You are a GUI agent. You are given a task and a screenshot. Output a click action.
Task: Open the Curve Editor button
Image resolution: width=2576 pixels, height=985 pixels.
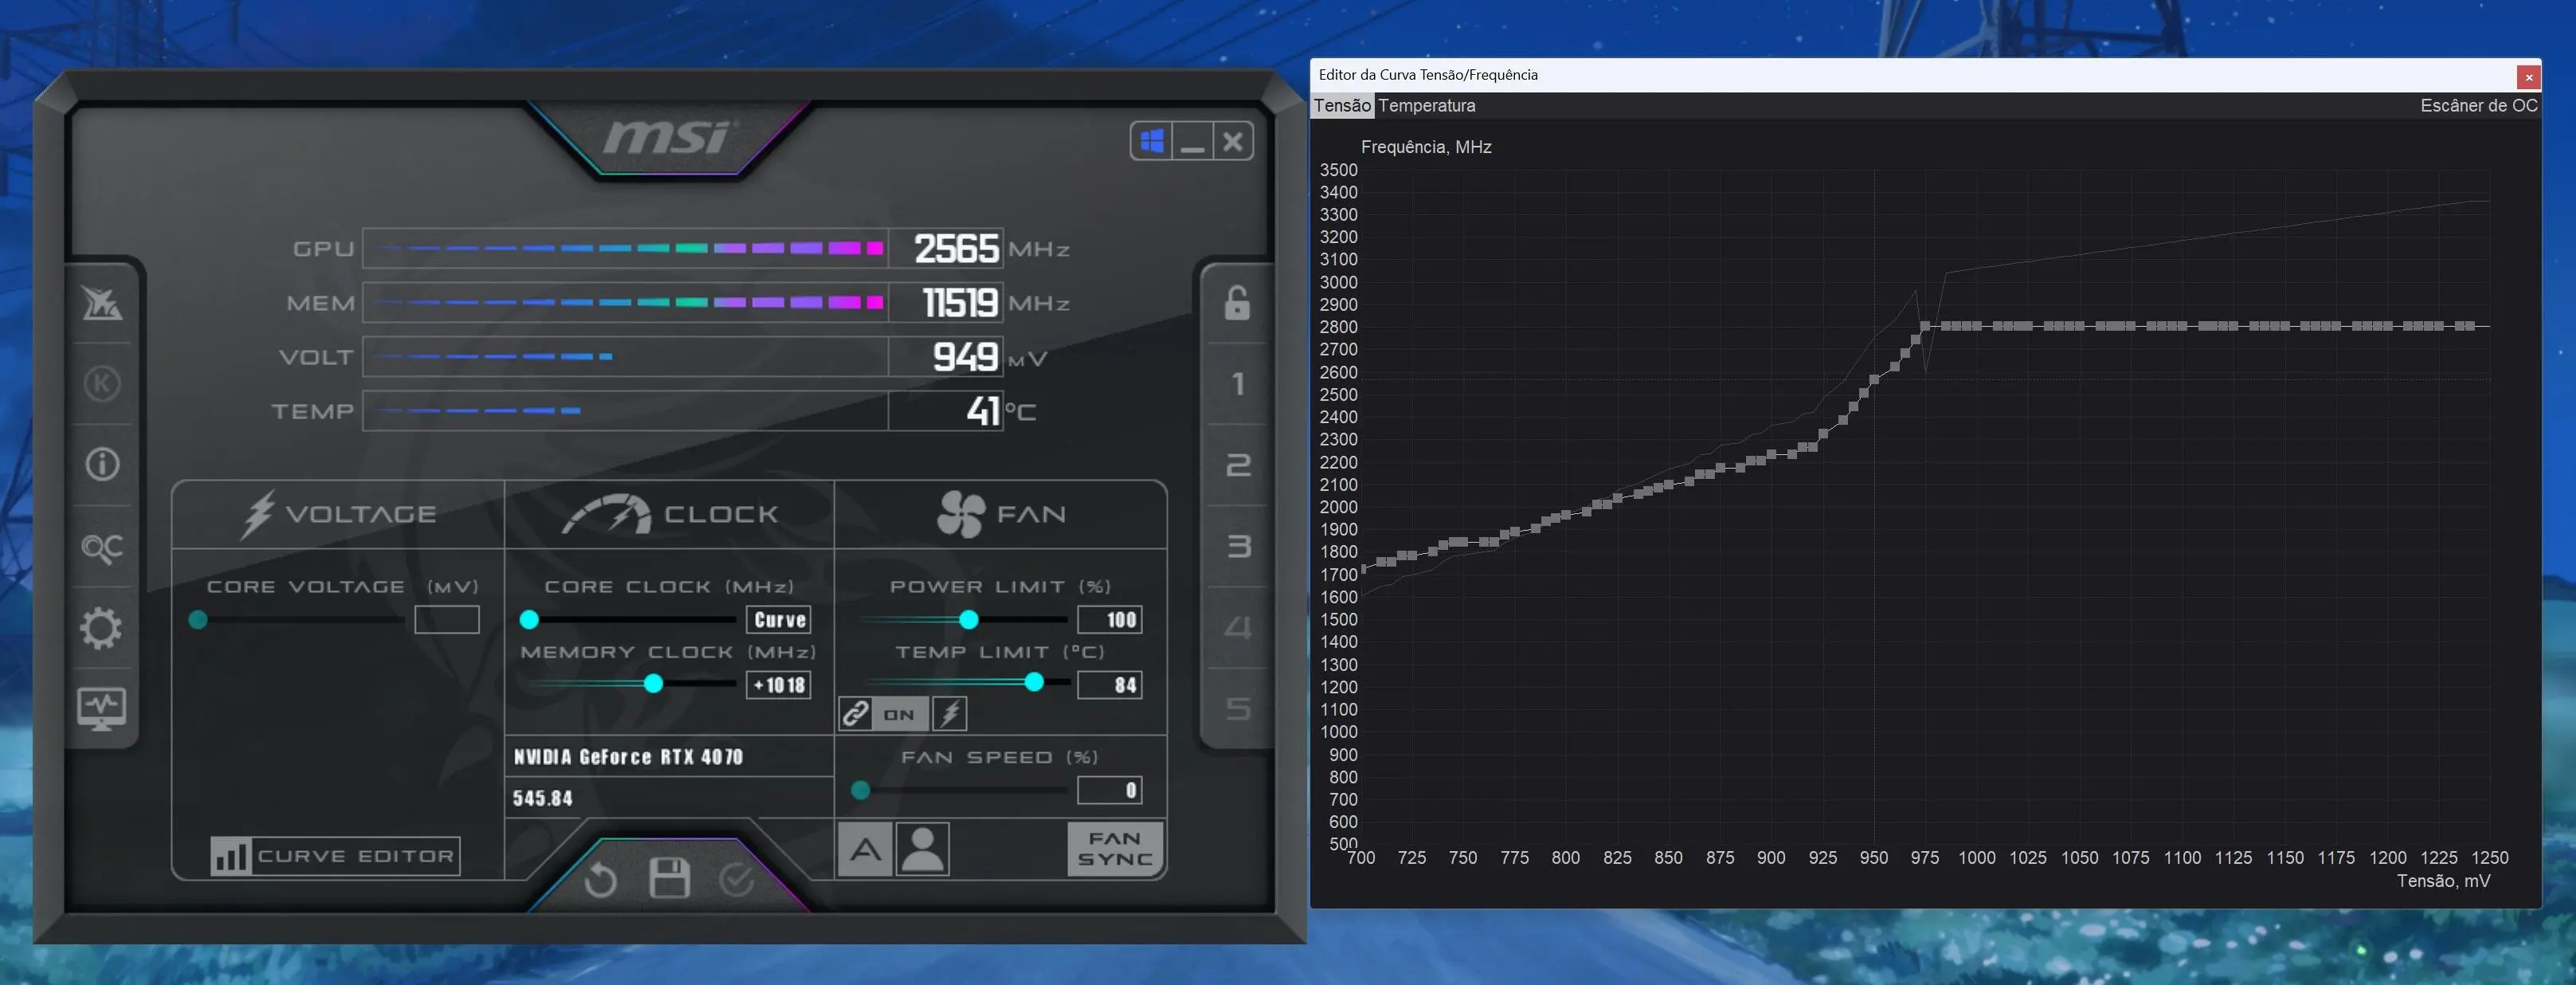[335, 856]
